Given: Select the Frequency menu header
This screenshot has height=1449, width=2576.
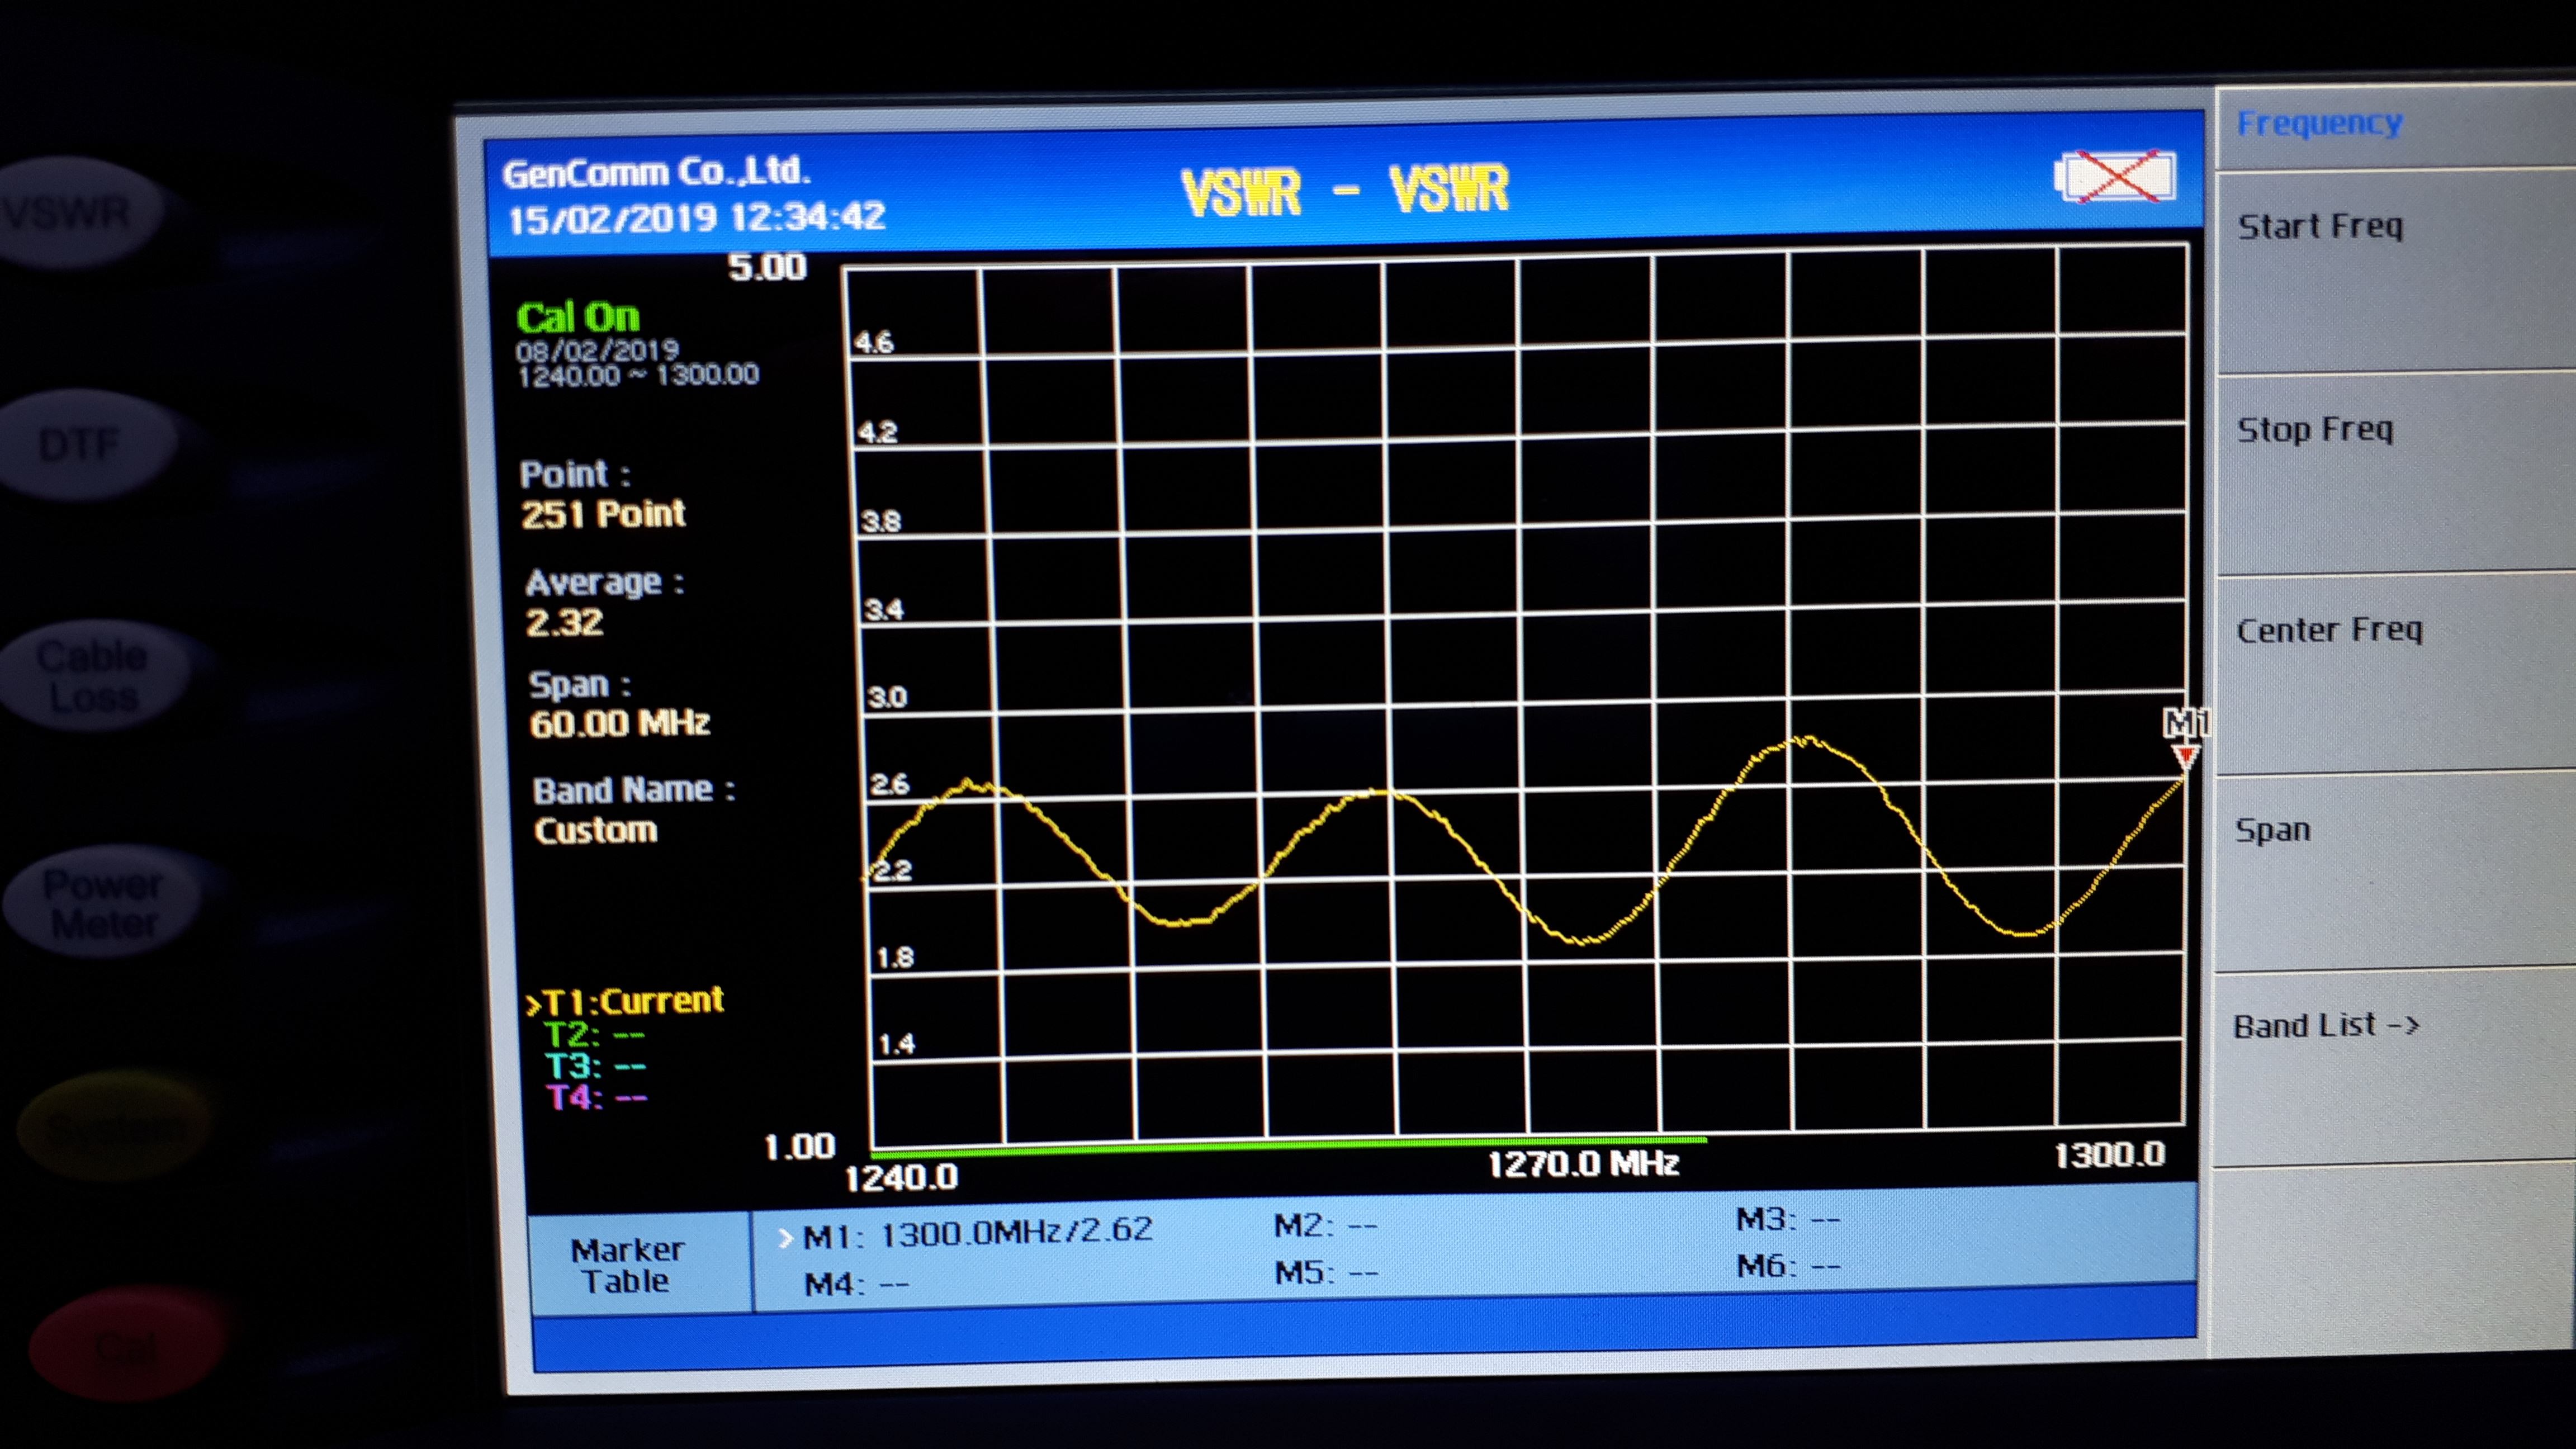Looking at the screenshot, I should 2319,123.
